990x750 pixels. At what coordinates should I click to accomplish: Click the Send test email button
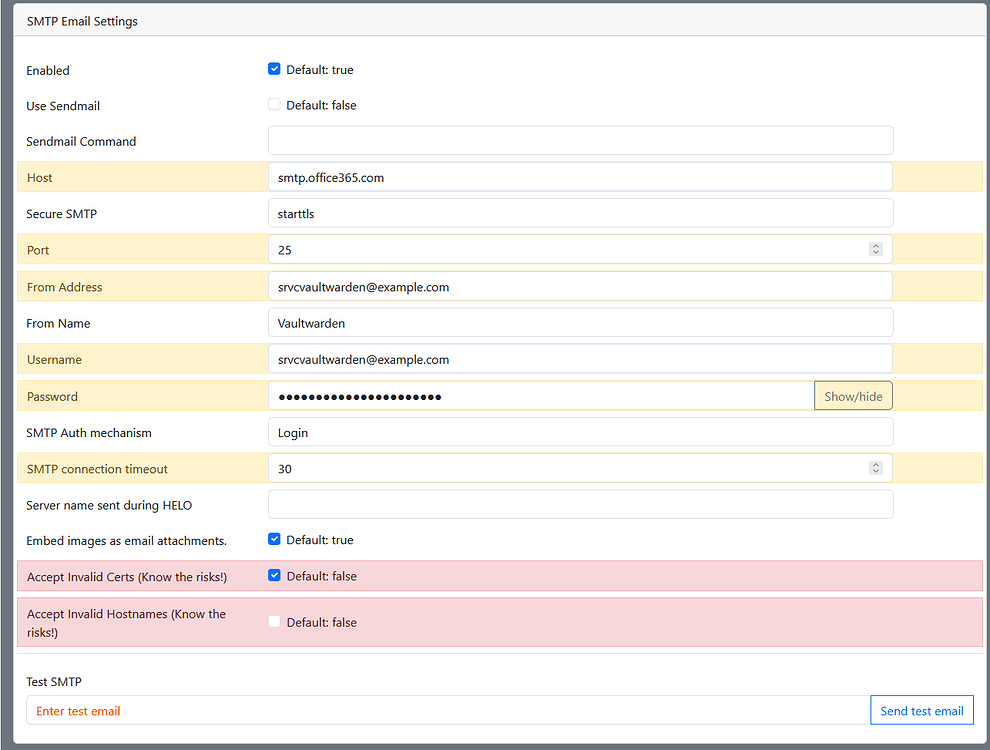click(922, 711)
